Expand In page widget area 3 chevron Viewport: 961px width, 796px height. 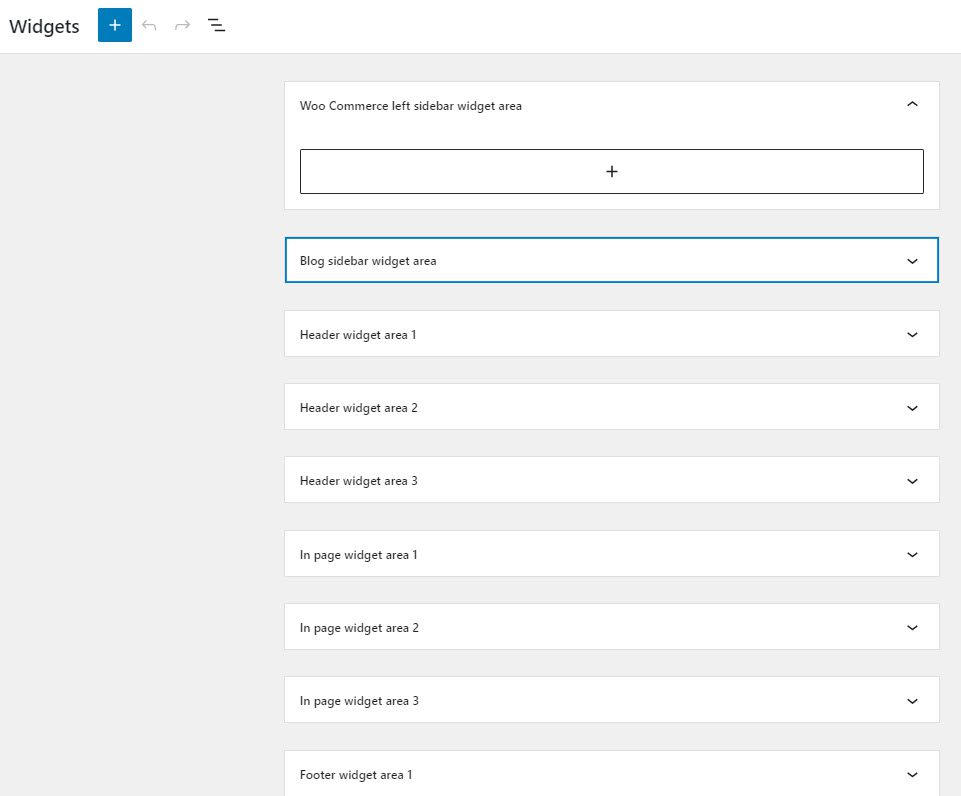pyautogui.click(x=911, y=701)
